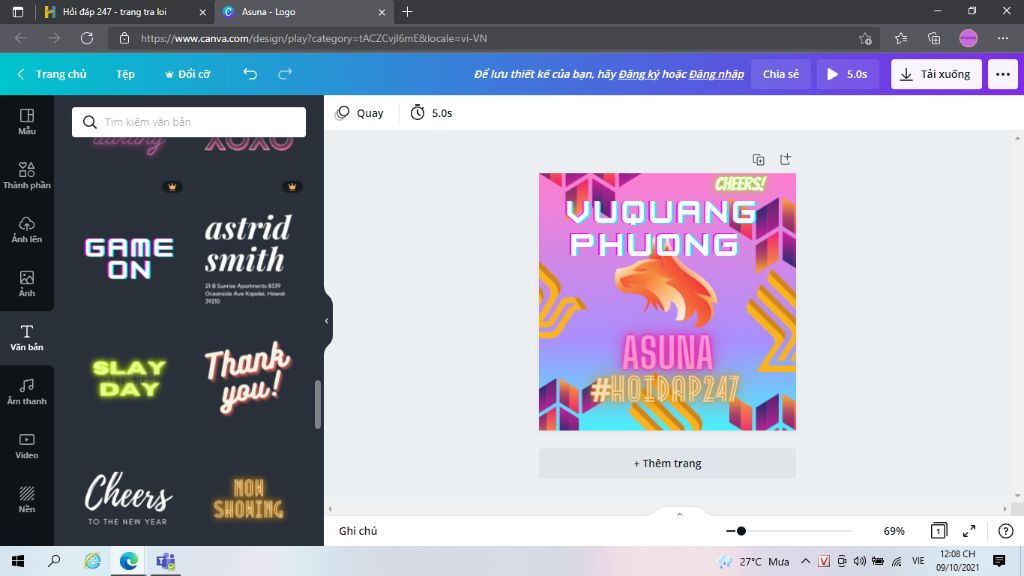Viewport: 1024px width, 576px height.
Task: Open a new browser tab
Action: 408,12
